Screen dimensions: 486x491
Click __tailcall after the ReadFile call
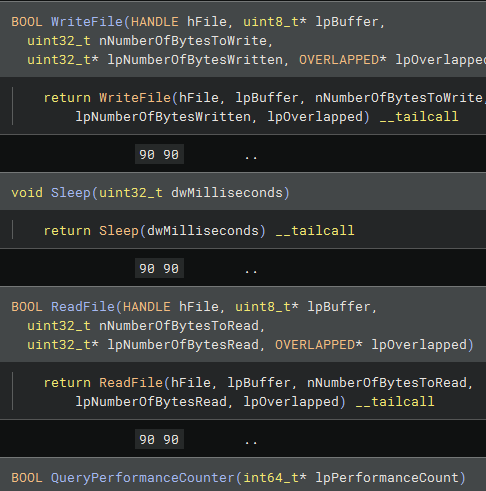point(395,402)
